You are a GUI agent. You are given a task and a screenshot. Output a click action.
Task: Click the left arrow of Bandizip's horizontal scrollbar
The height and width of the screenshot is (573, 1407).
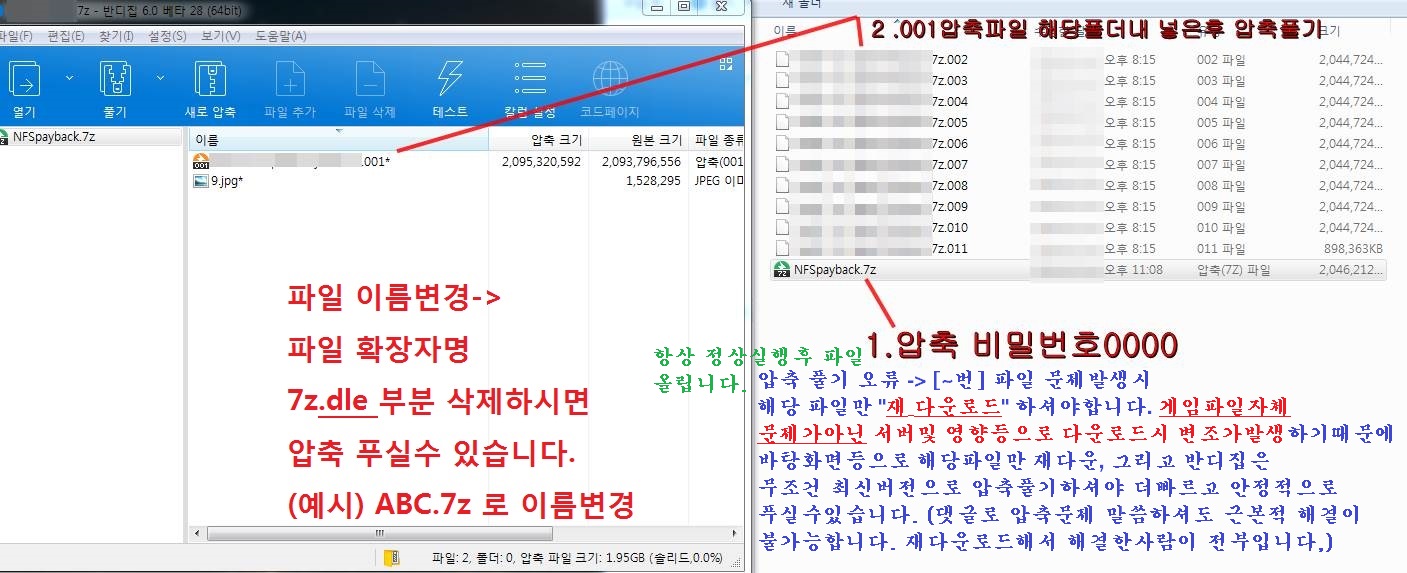coord(197,533)
